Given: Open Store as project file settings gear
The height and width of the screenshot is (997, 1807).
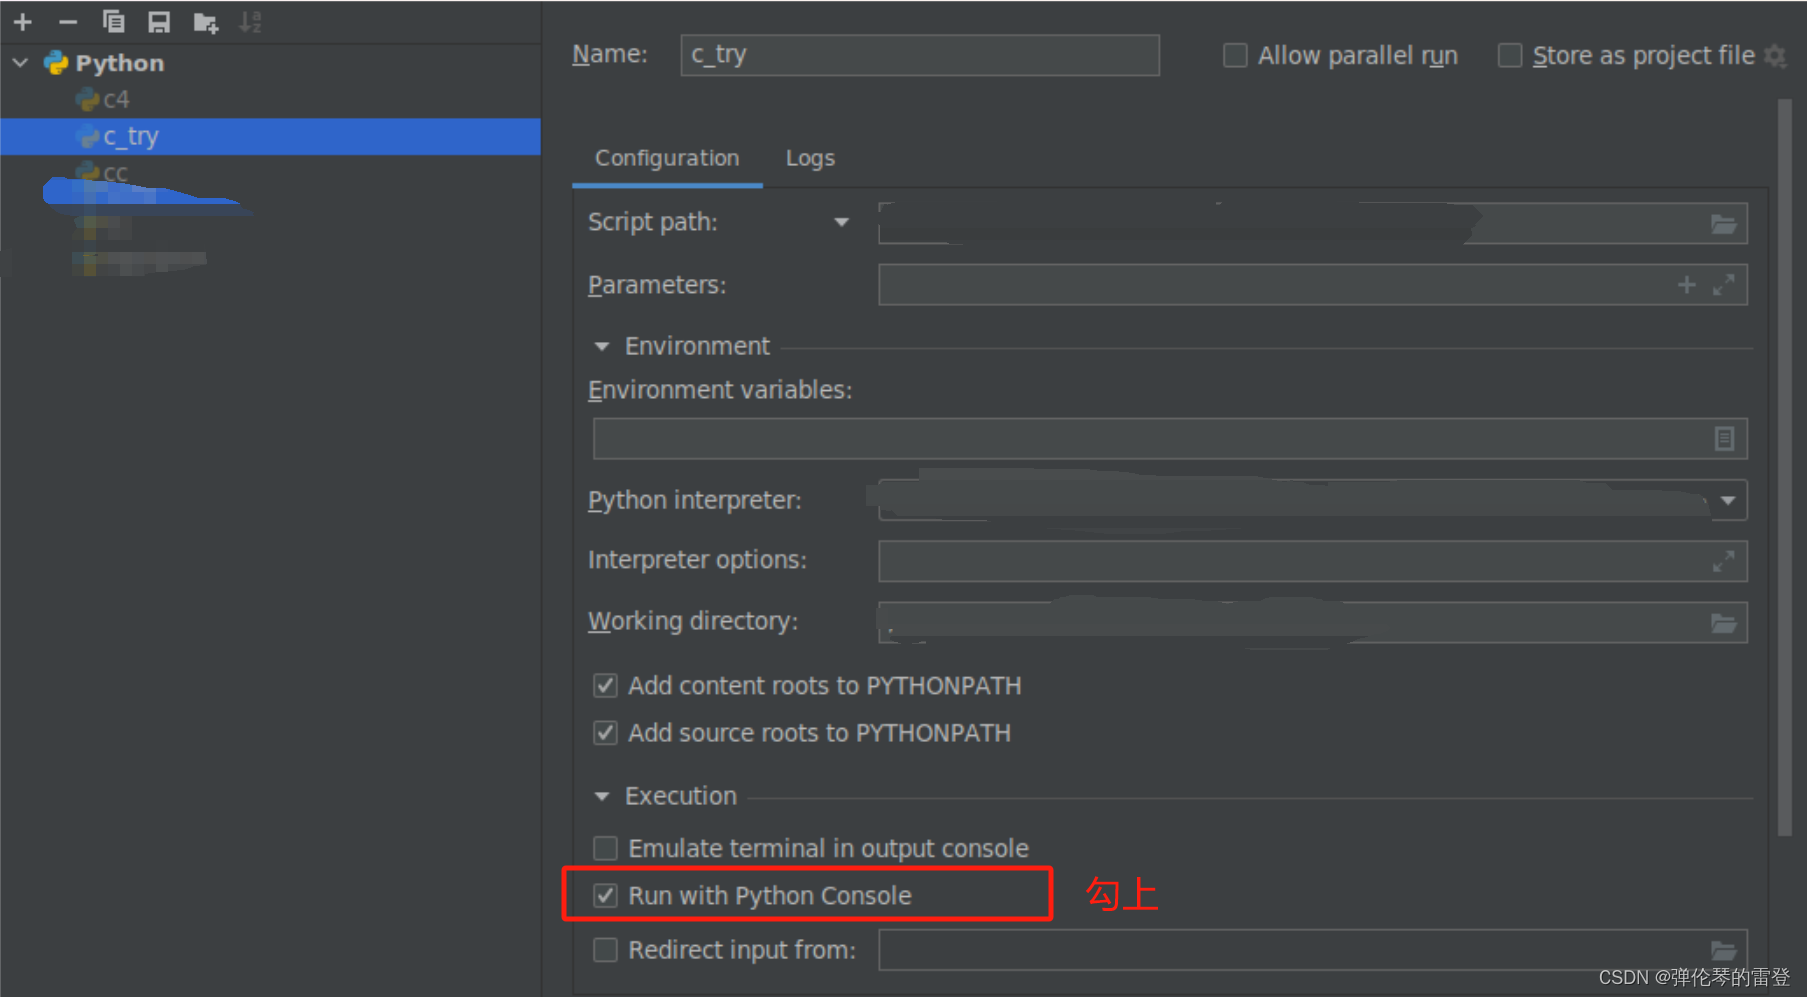Looking at the screenshot, I should [x=1775, y=56].
